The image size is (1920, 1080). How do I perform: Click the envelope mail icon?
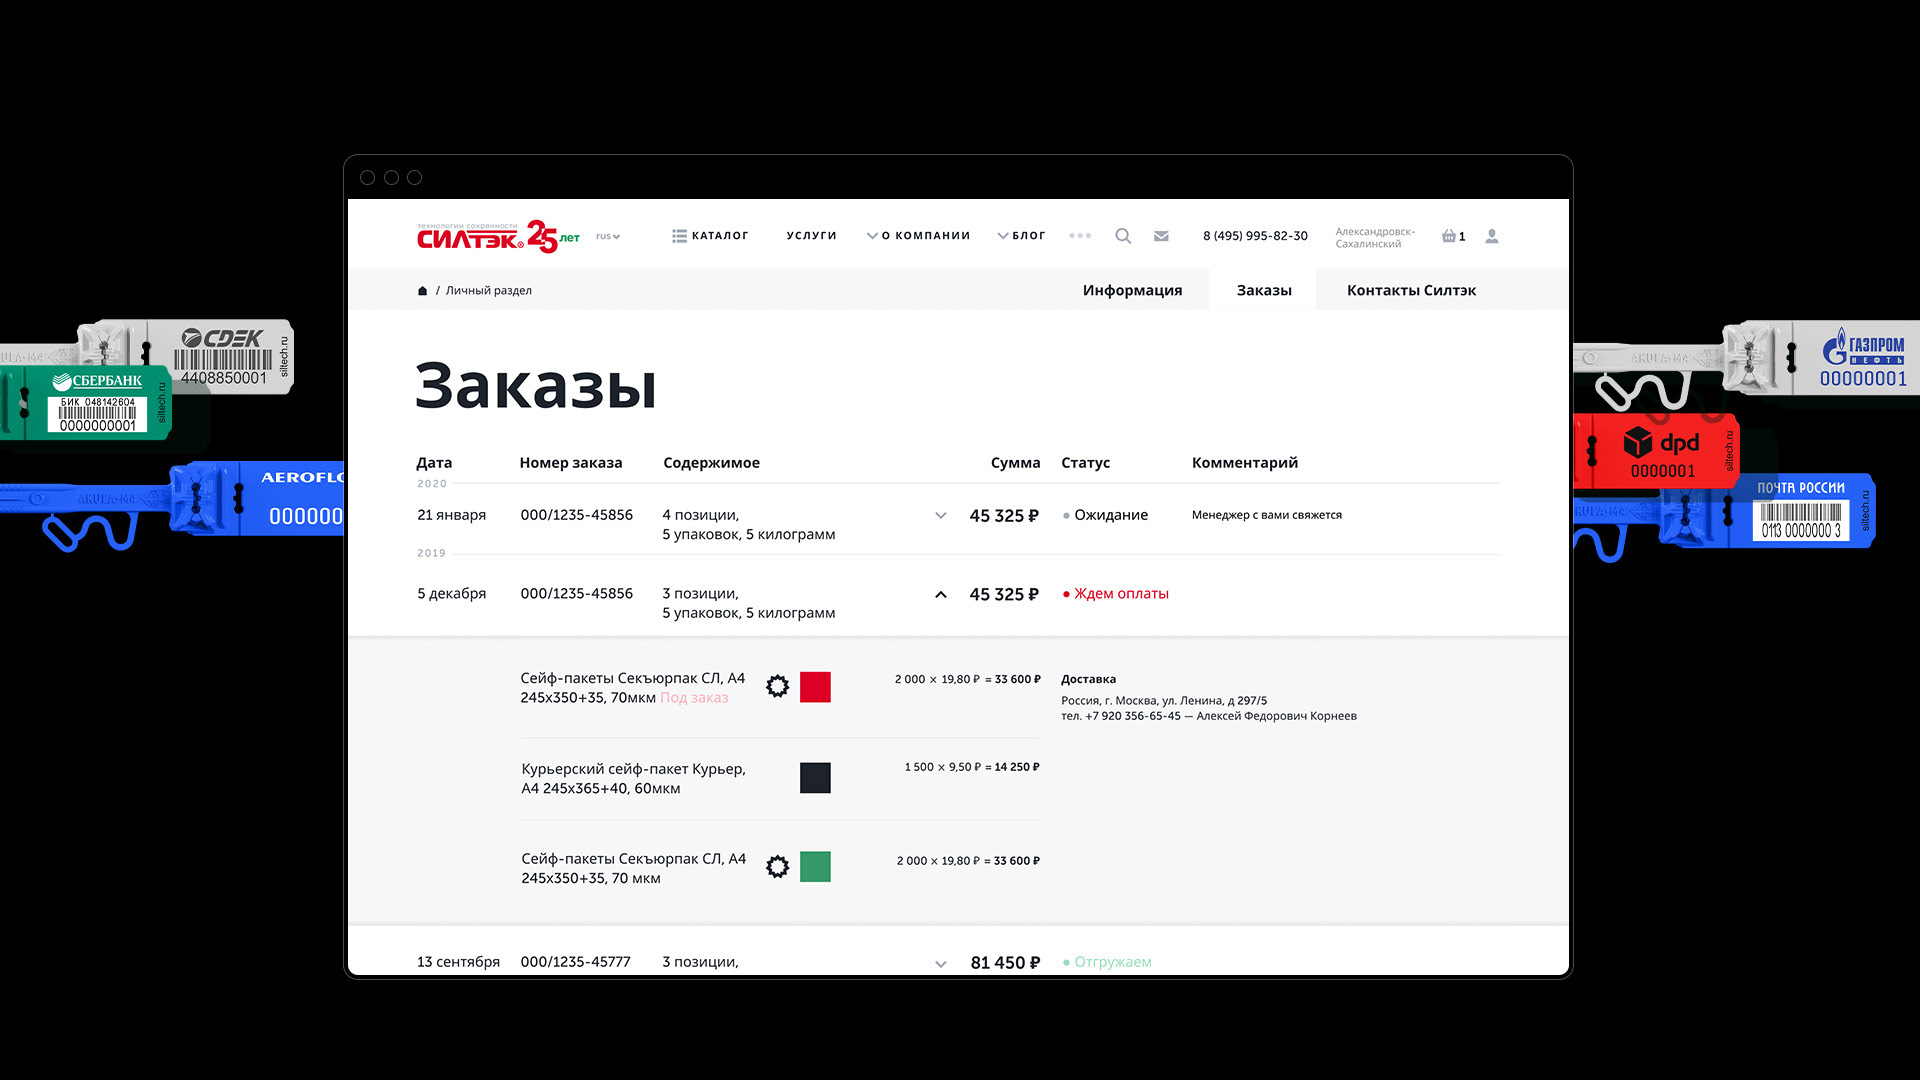(x=1161, y=236)
